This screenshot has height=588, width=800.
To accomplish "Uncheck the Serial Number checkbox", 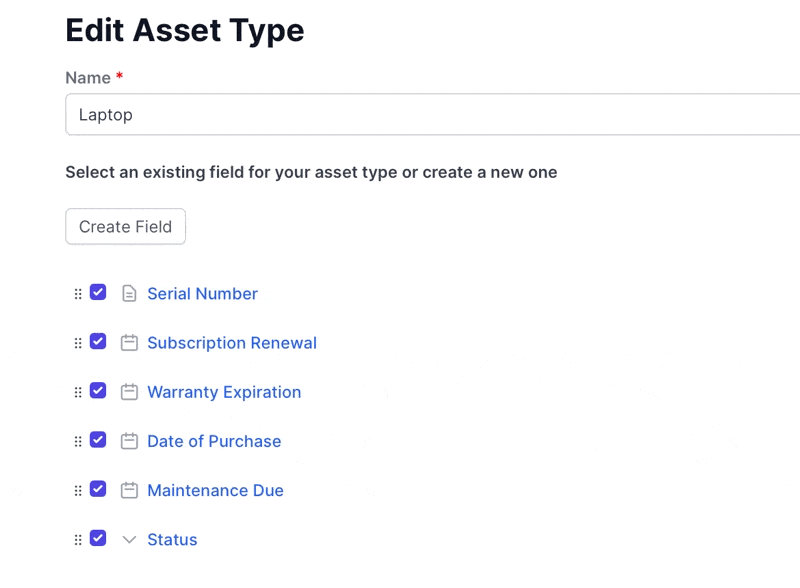I will [x=98, y=292].
